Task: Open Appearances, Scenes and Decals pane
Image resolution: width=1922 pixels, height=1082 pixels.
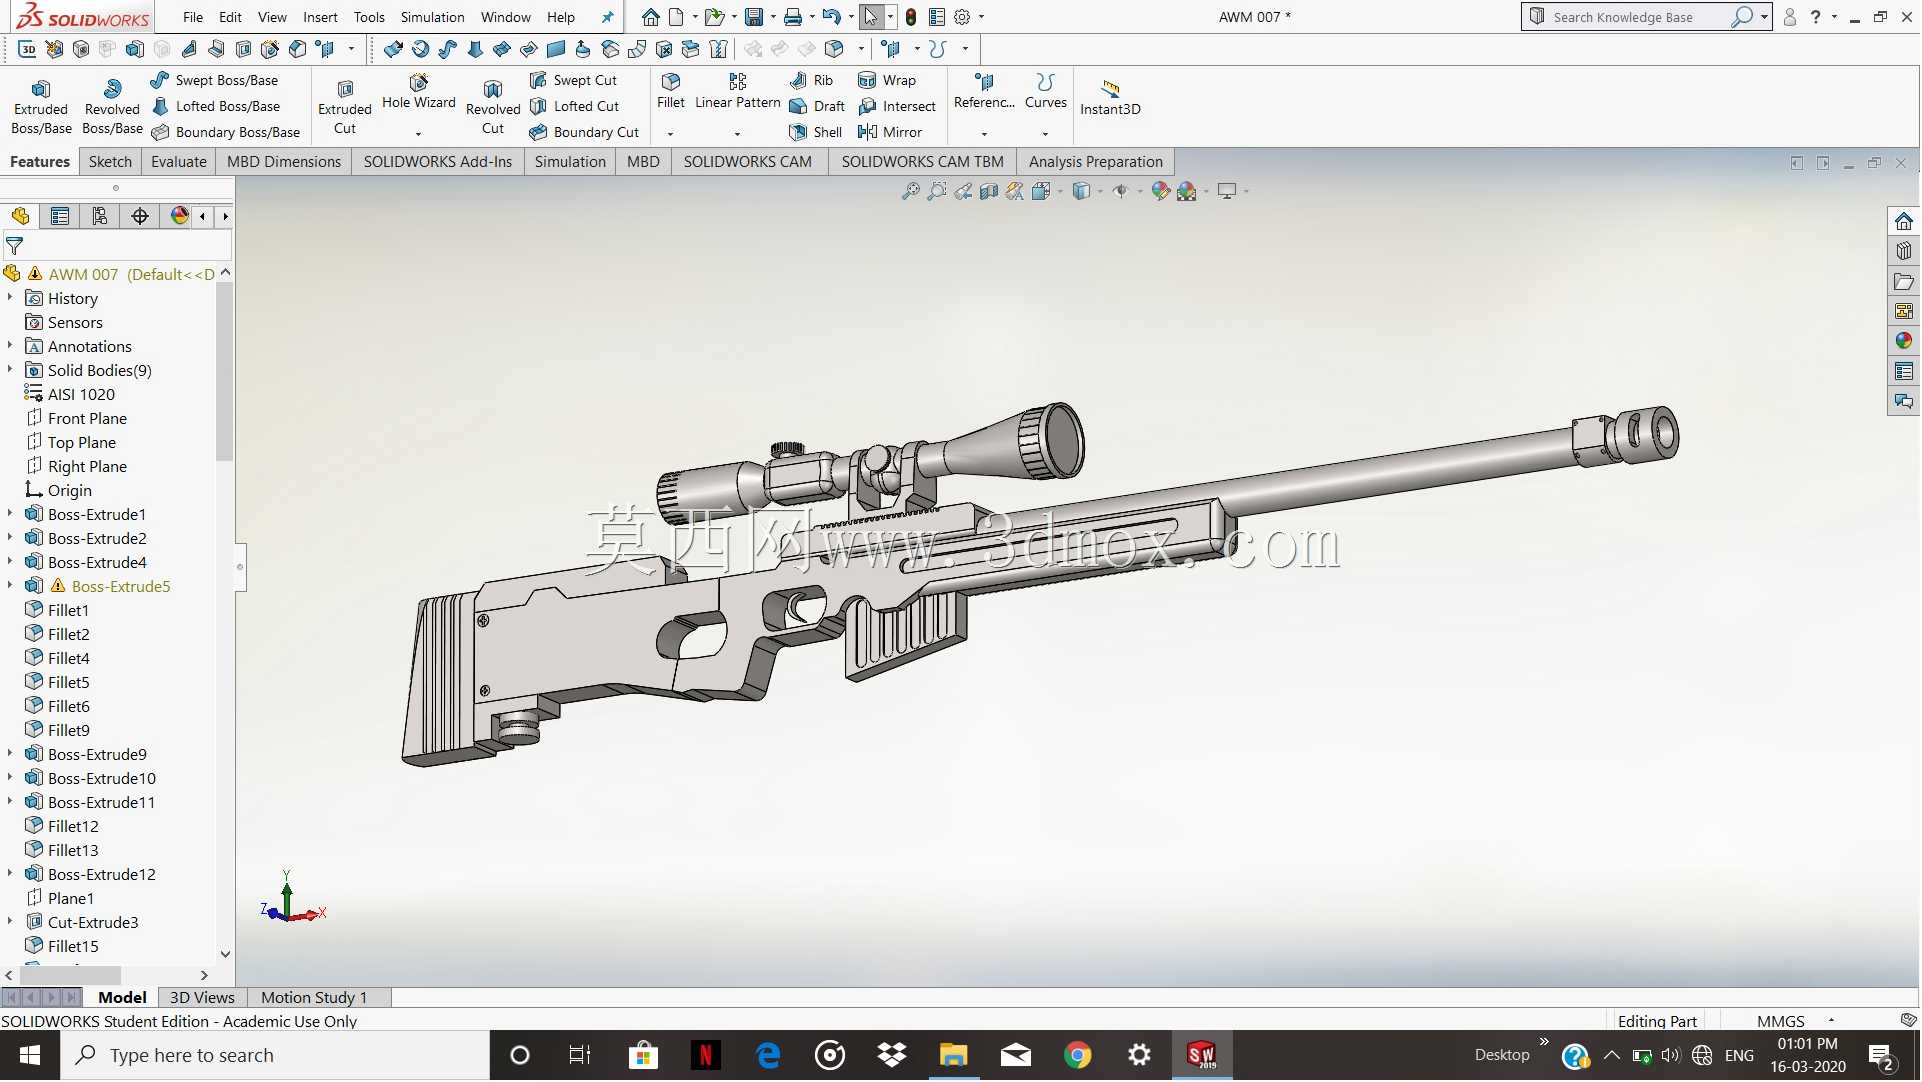Action: pyautogui.click(x=1904, y=341)
